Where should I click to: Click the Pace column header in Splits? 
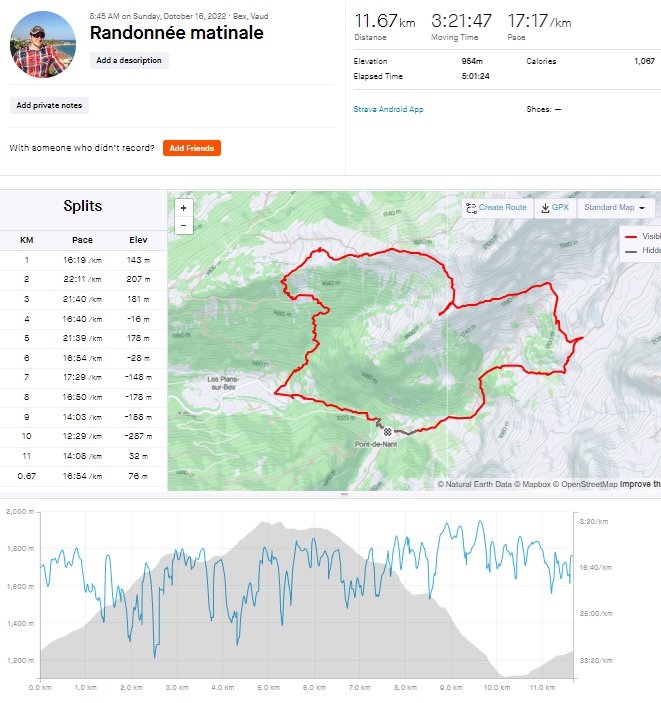pyautogui.click(x=83, y=240)
